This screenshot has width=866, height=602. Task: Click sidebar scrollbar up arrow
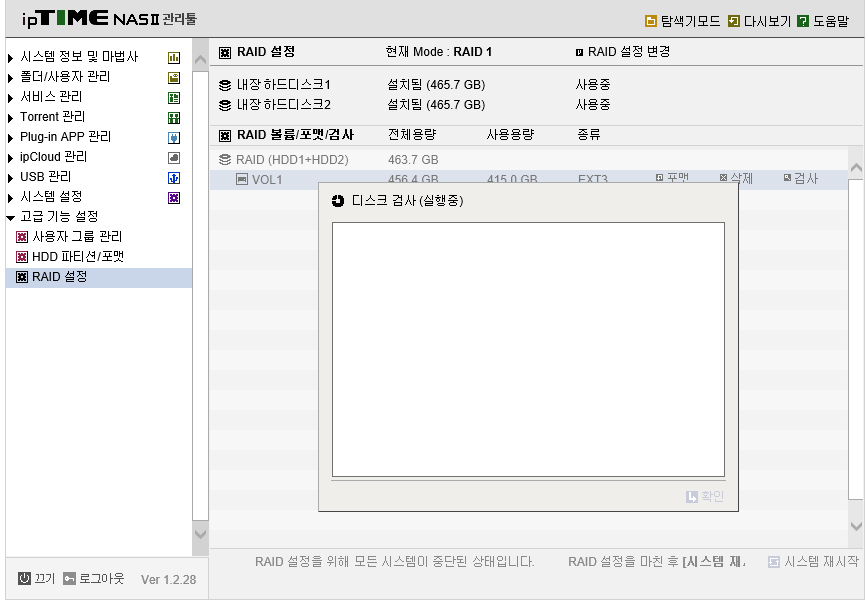[x=200, y=60]
